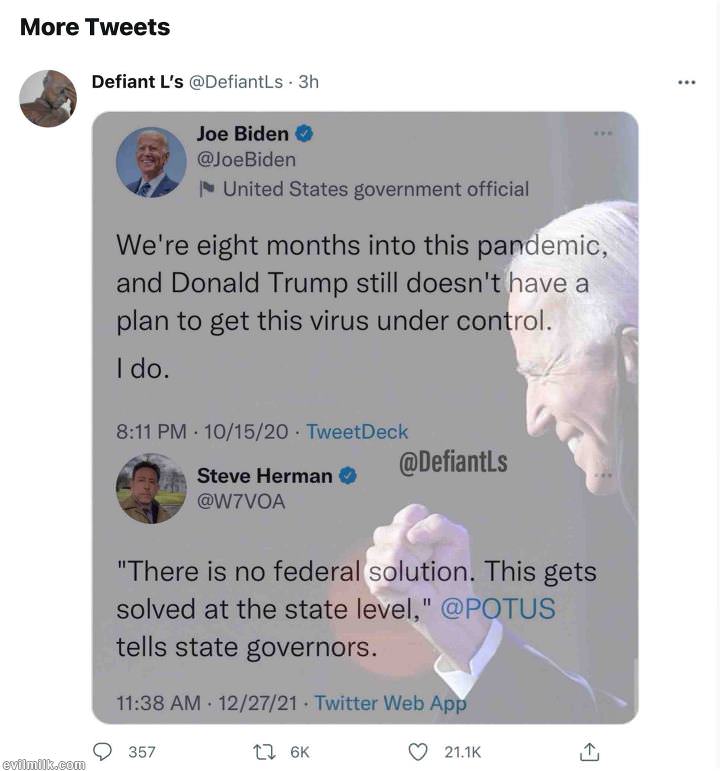Viewport: 720px width, 771px height.
Task: Open Defiant L's profile avatar
Action: (x=48, y=98)
